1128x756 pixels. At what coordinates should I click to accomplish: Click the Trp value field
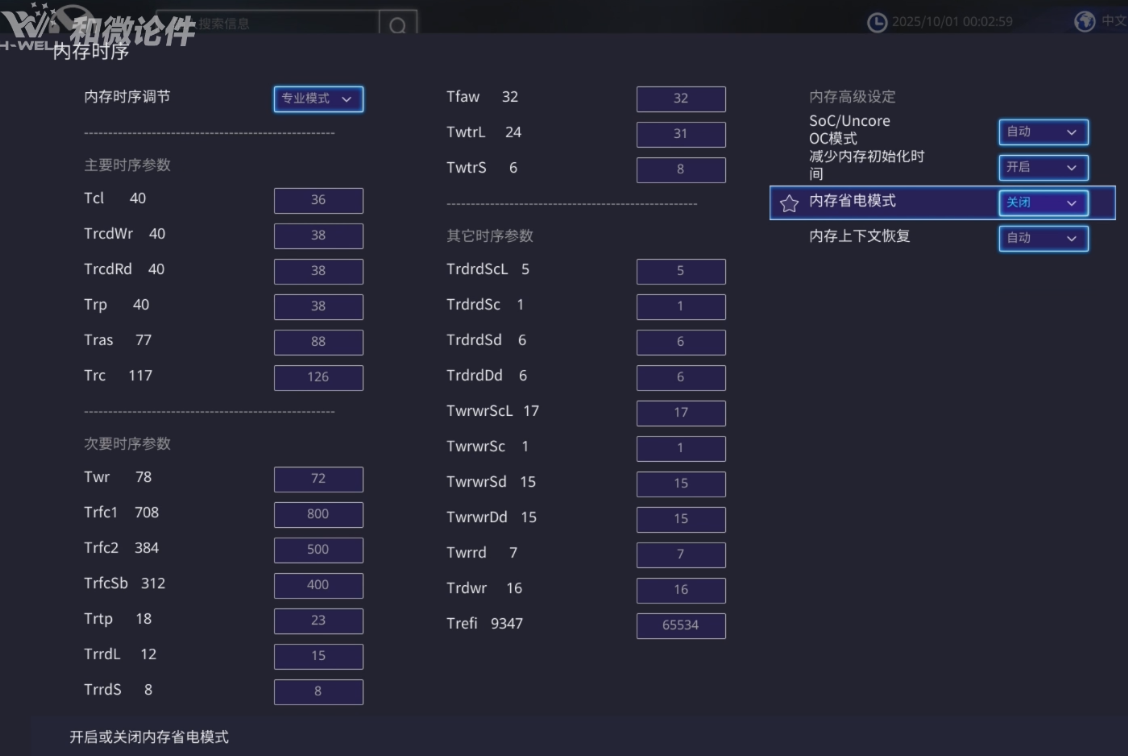click(319, 306)
